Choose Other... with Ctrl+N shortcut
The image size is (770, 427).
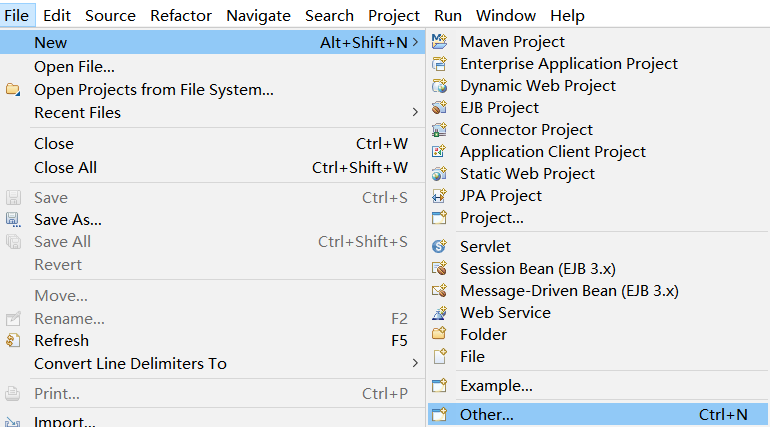[598, 415]
